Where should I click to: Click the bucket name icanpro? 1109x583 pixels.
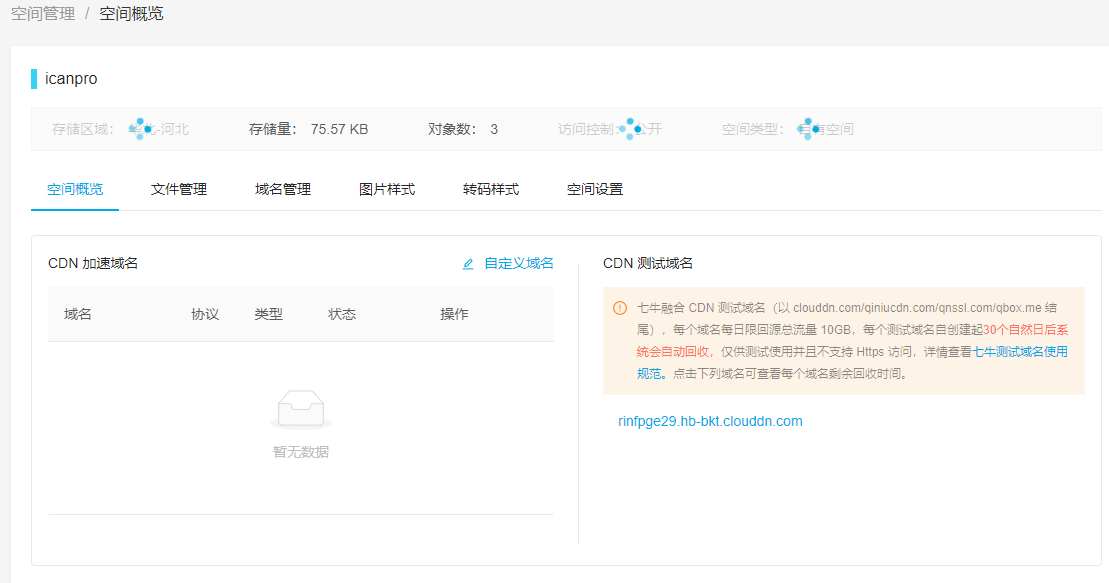[x=71, y=79]
